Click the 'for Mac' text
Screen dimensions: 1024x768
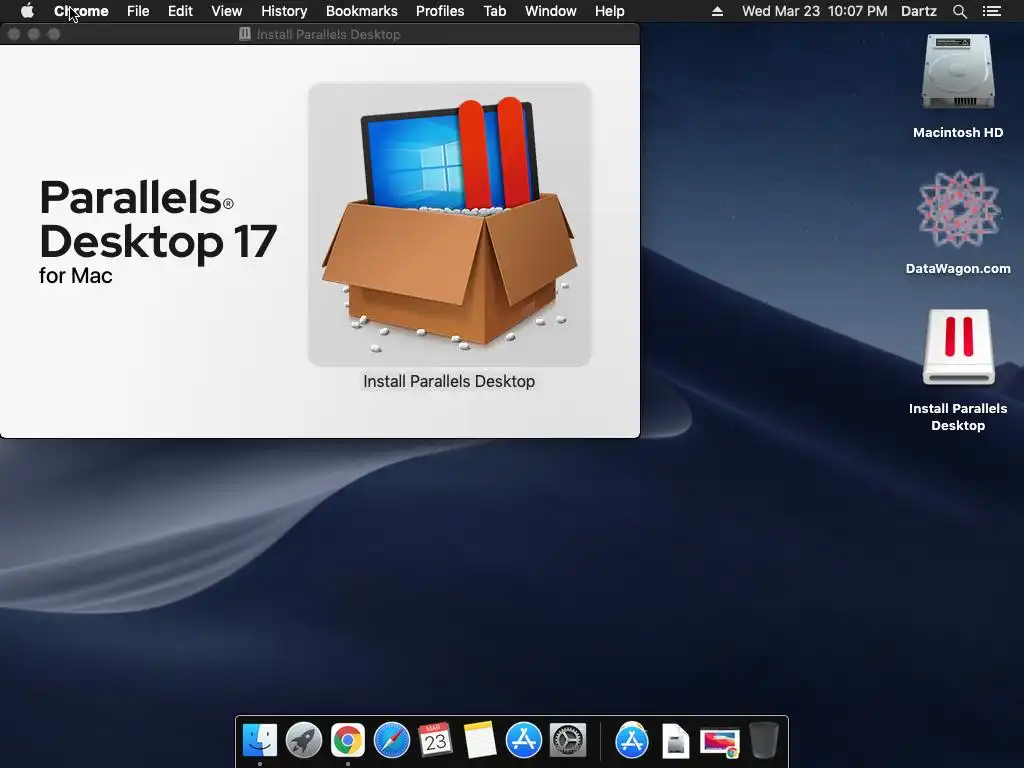[76, 276]
